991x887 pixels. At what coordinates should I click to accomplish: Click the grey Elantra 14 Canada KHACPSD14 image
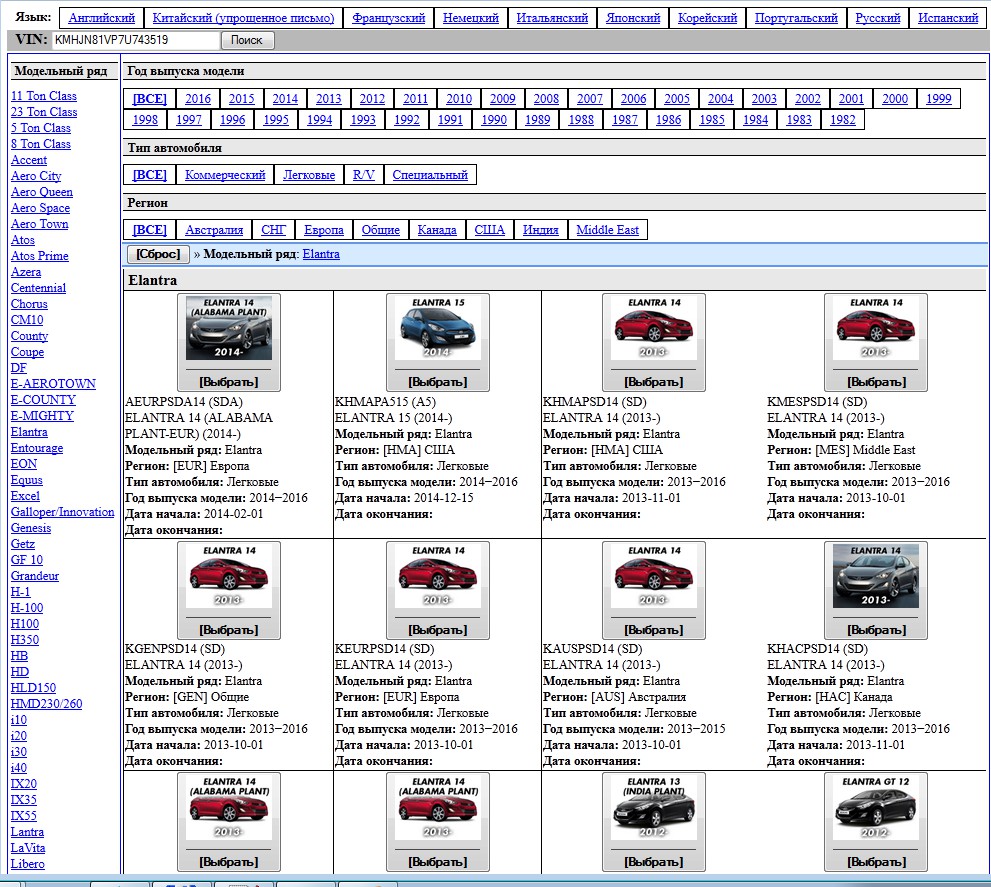[875, 577]
